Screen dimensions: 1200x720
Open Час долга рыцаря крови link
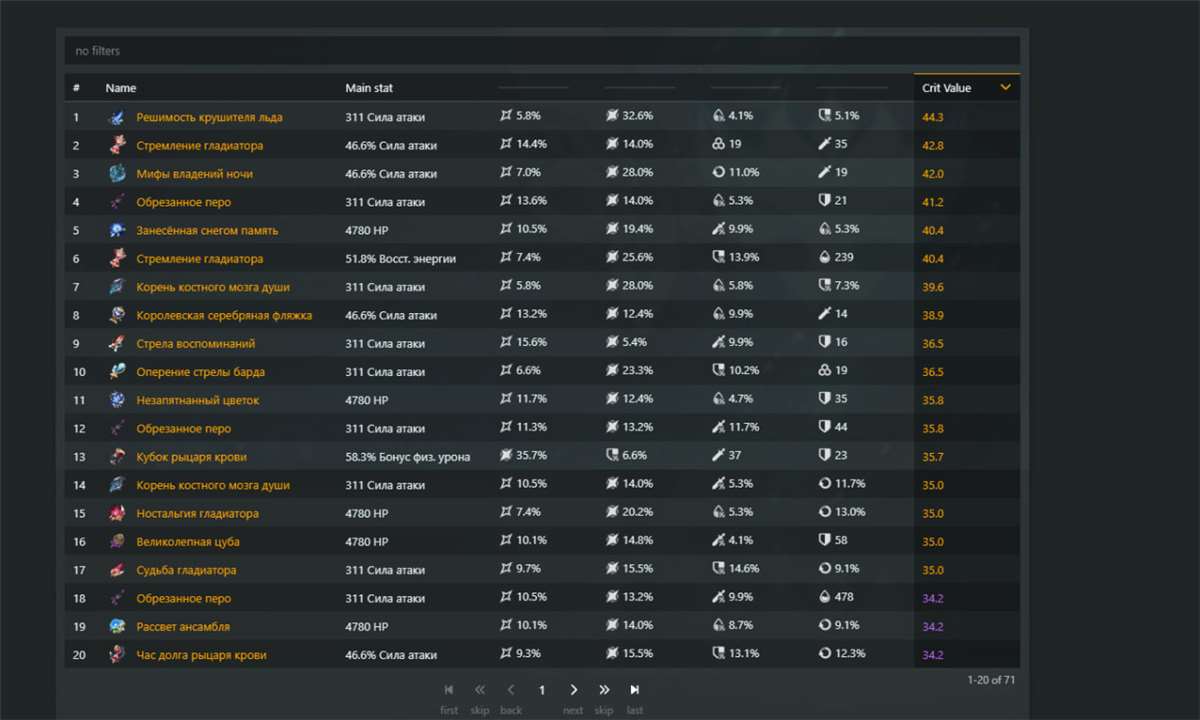click(x=201, y=655)
